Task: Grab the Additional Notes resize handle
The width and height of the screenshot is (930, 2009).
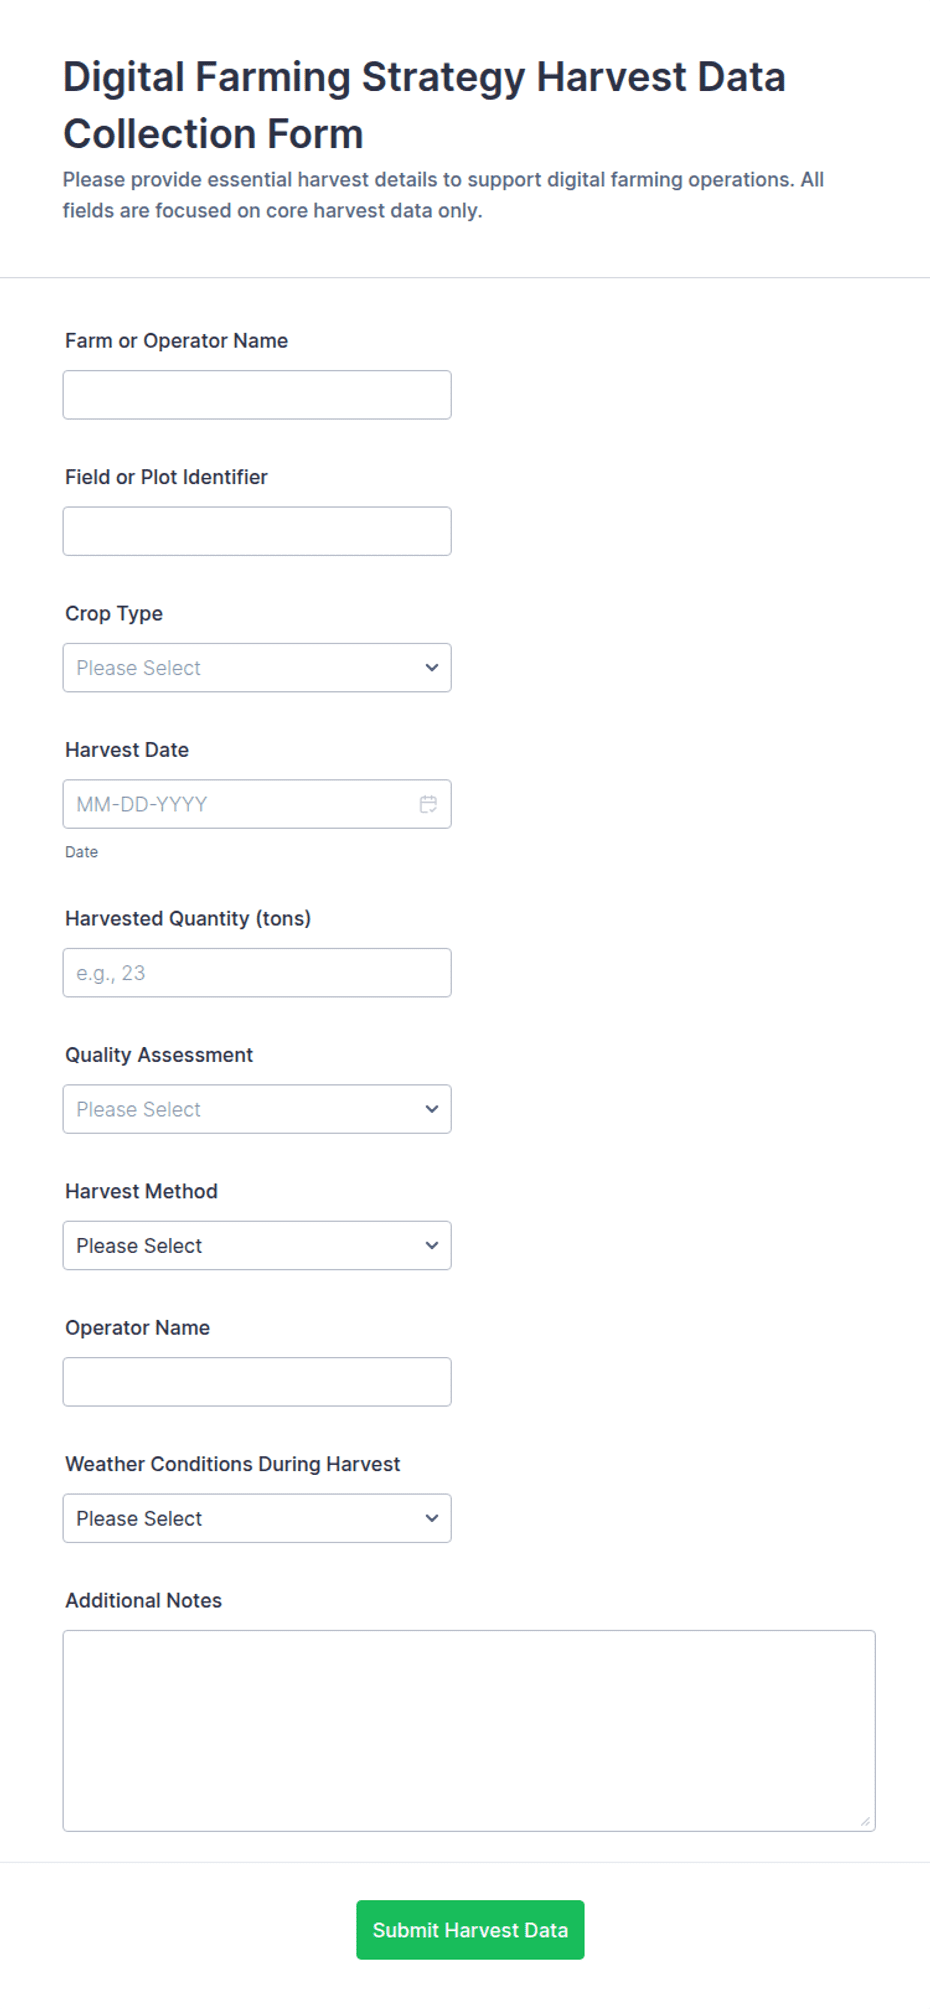Action: pos(865,1821)
